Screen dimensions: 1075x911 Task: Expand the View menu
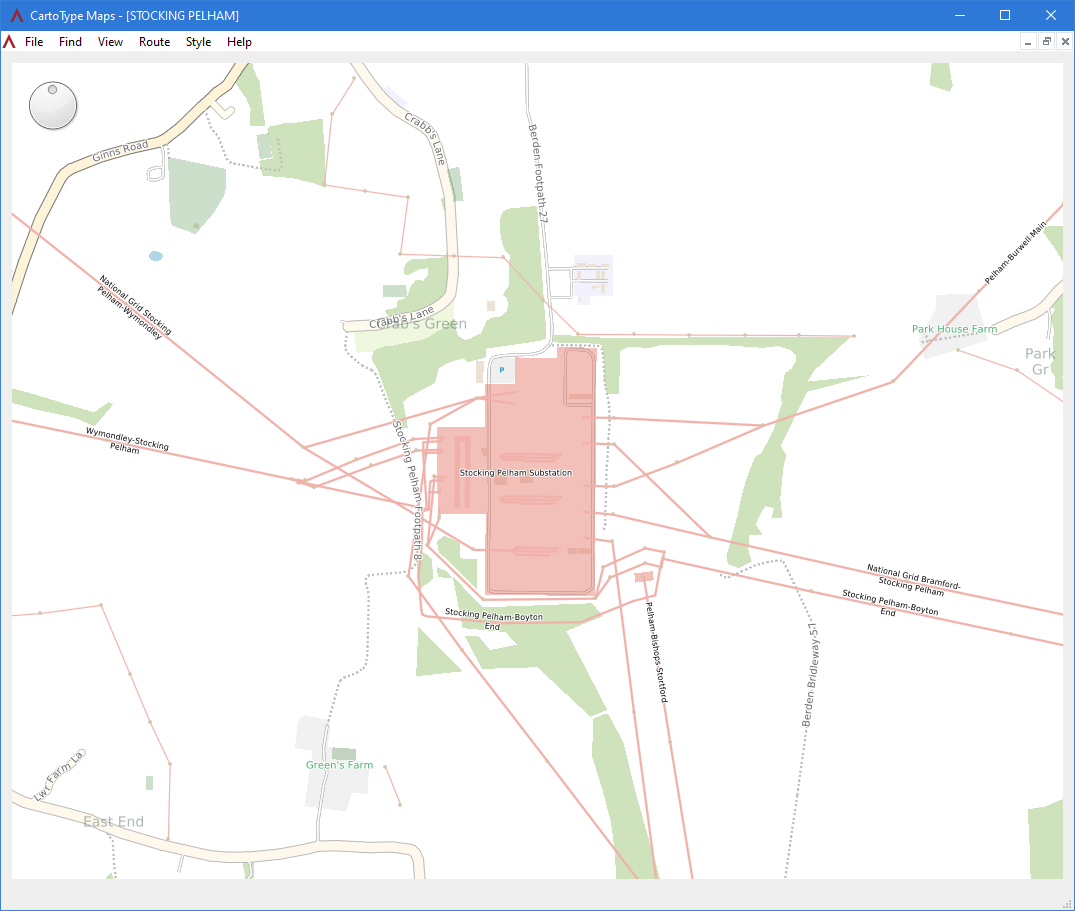click(x=110, y=42)
